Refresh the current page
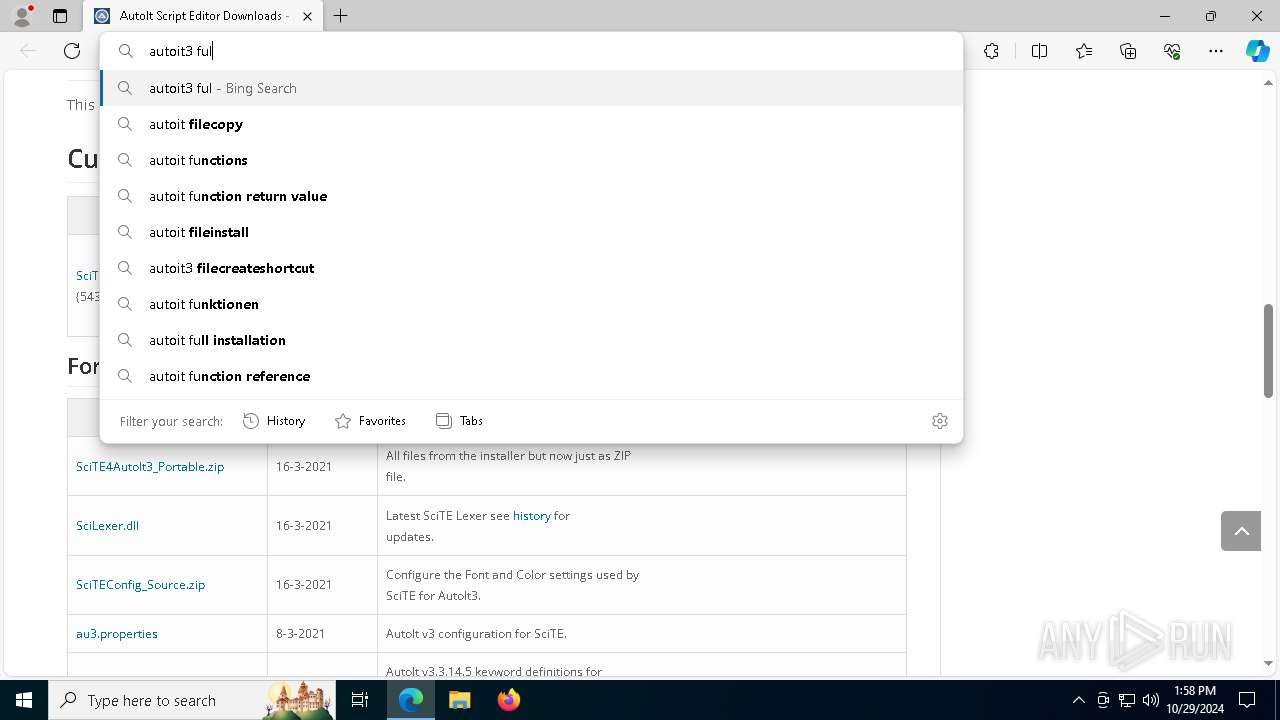This screenshot has height=720, width=1280. pyautogui.click(x=72, y=51)
